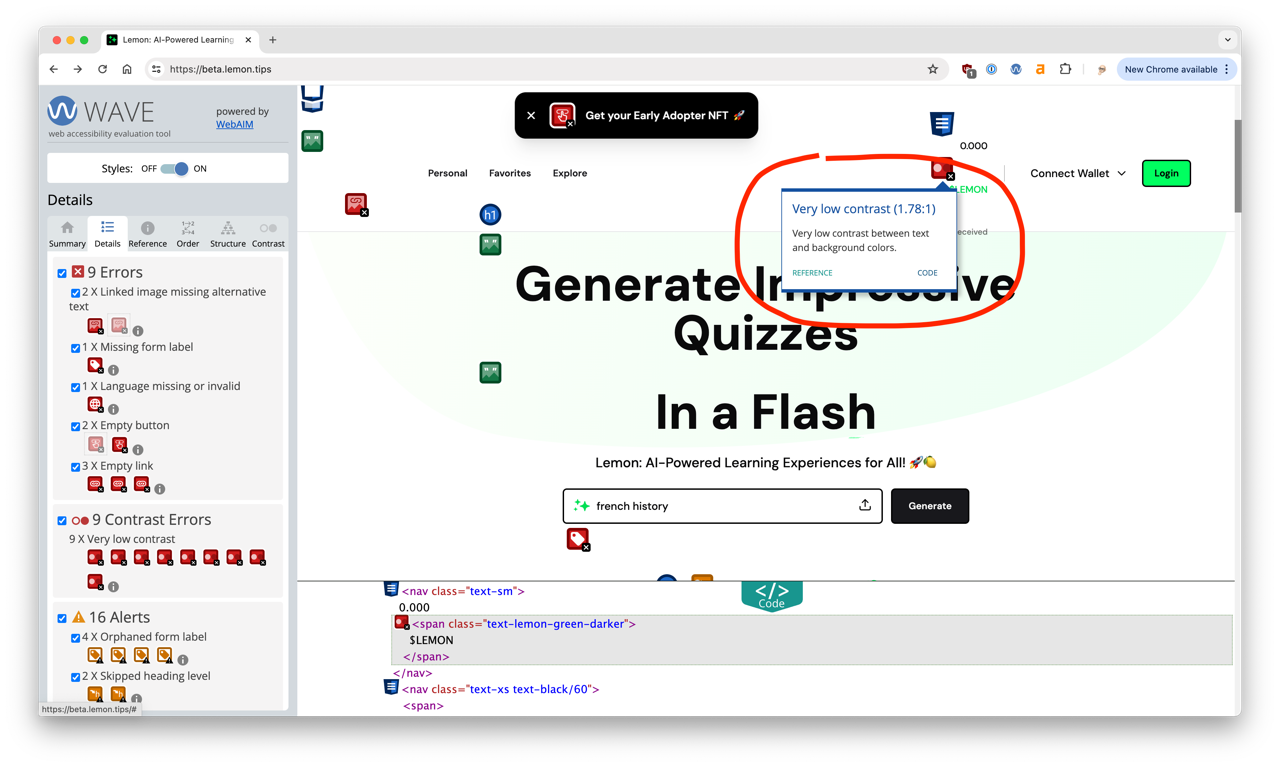Click the Login button

(1166, 173)
